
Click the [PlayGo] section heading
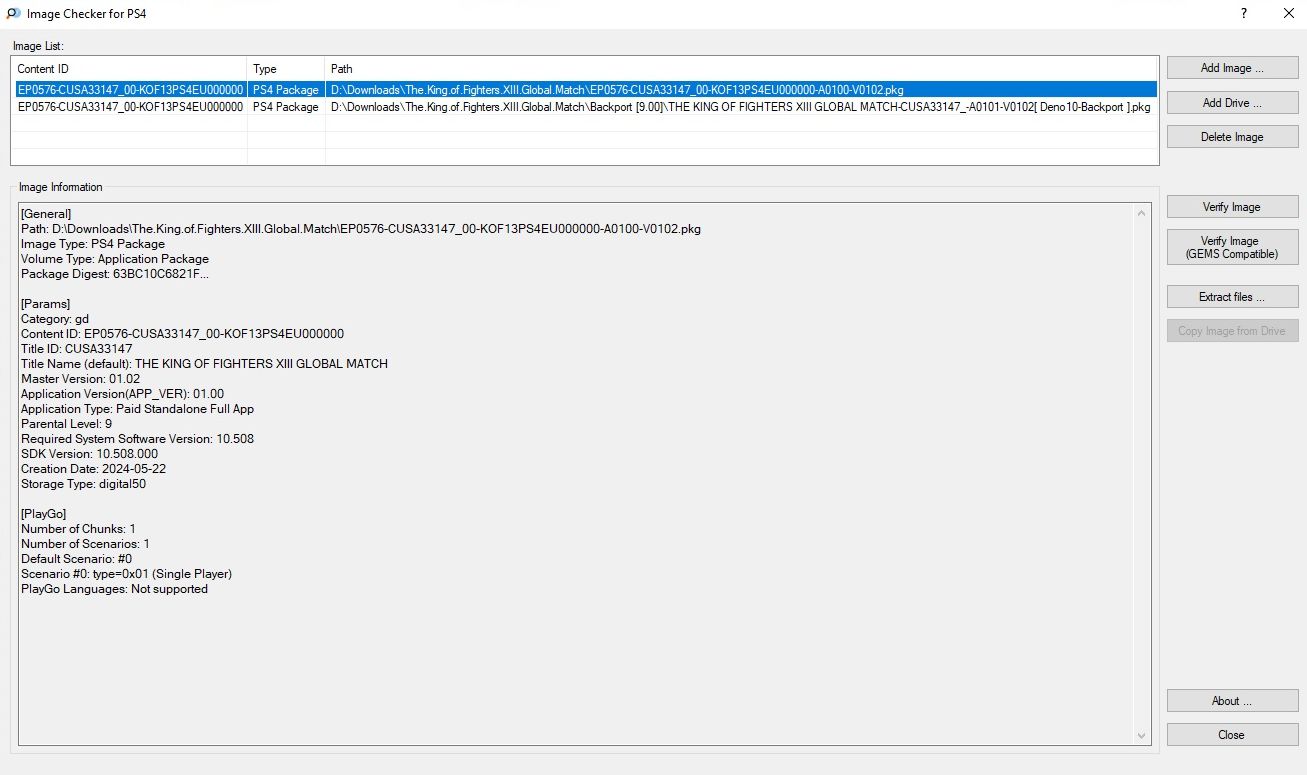tap(43, 514)
